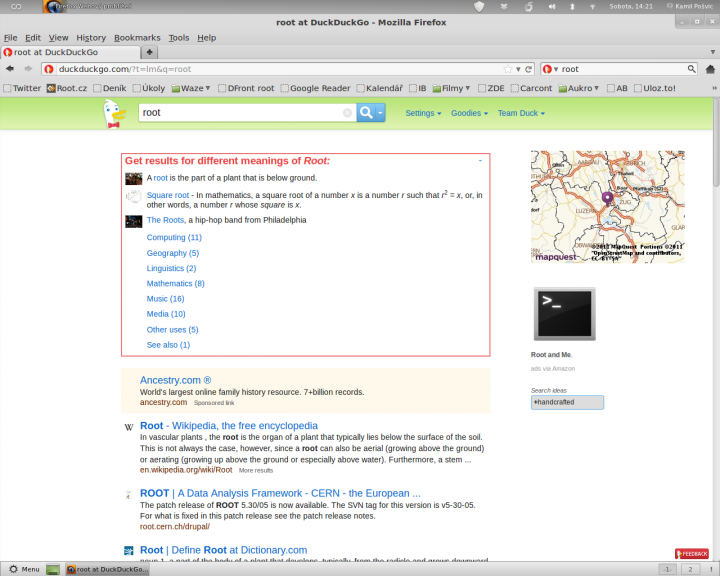Switch to workspace 2 in the taskbar
This screenshot has height=576, width=720.
point(690,570)
